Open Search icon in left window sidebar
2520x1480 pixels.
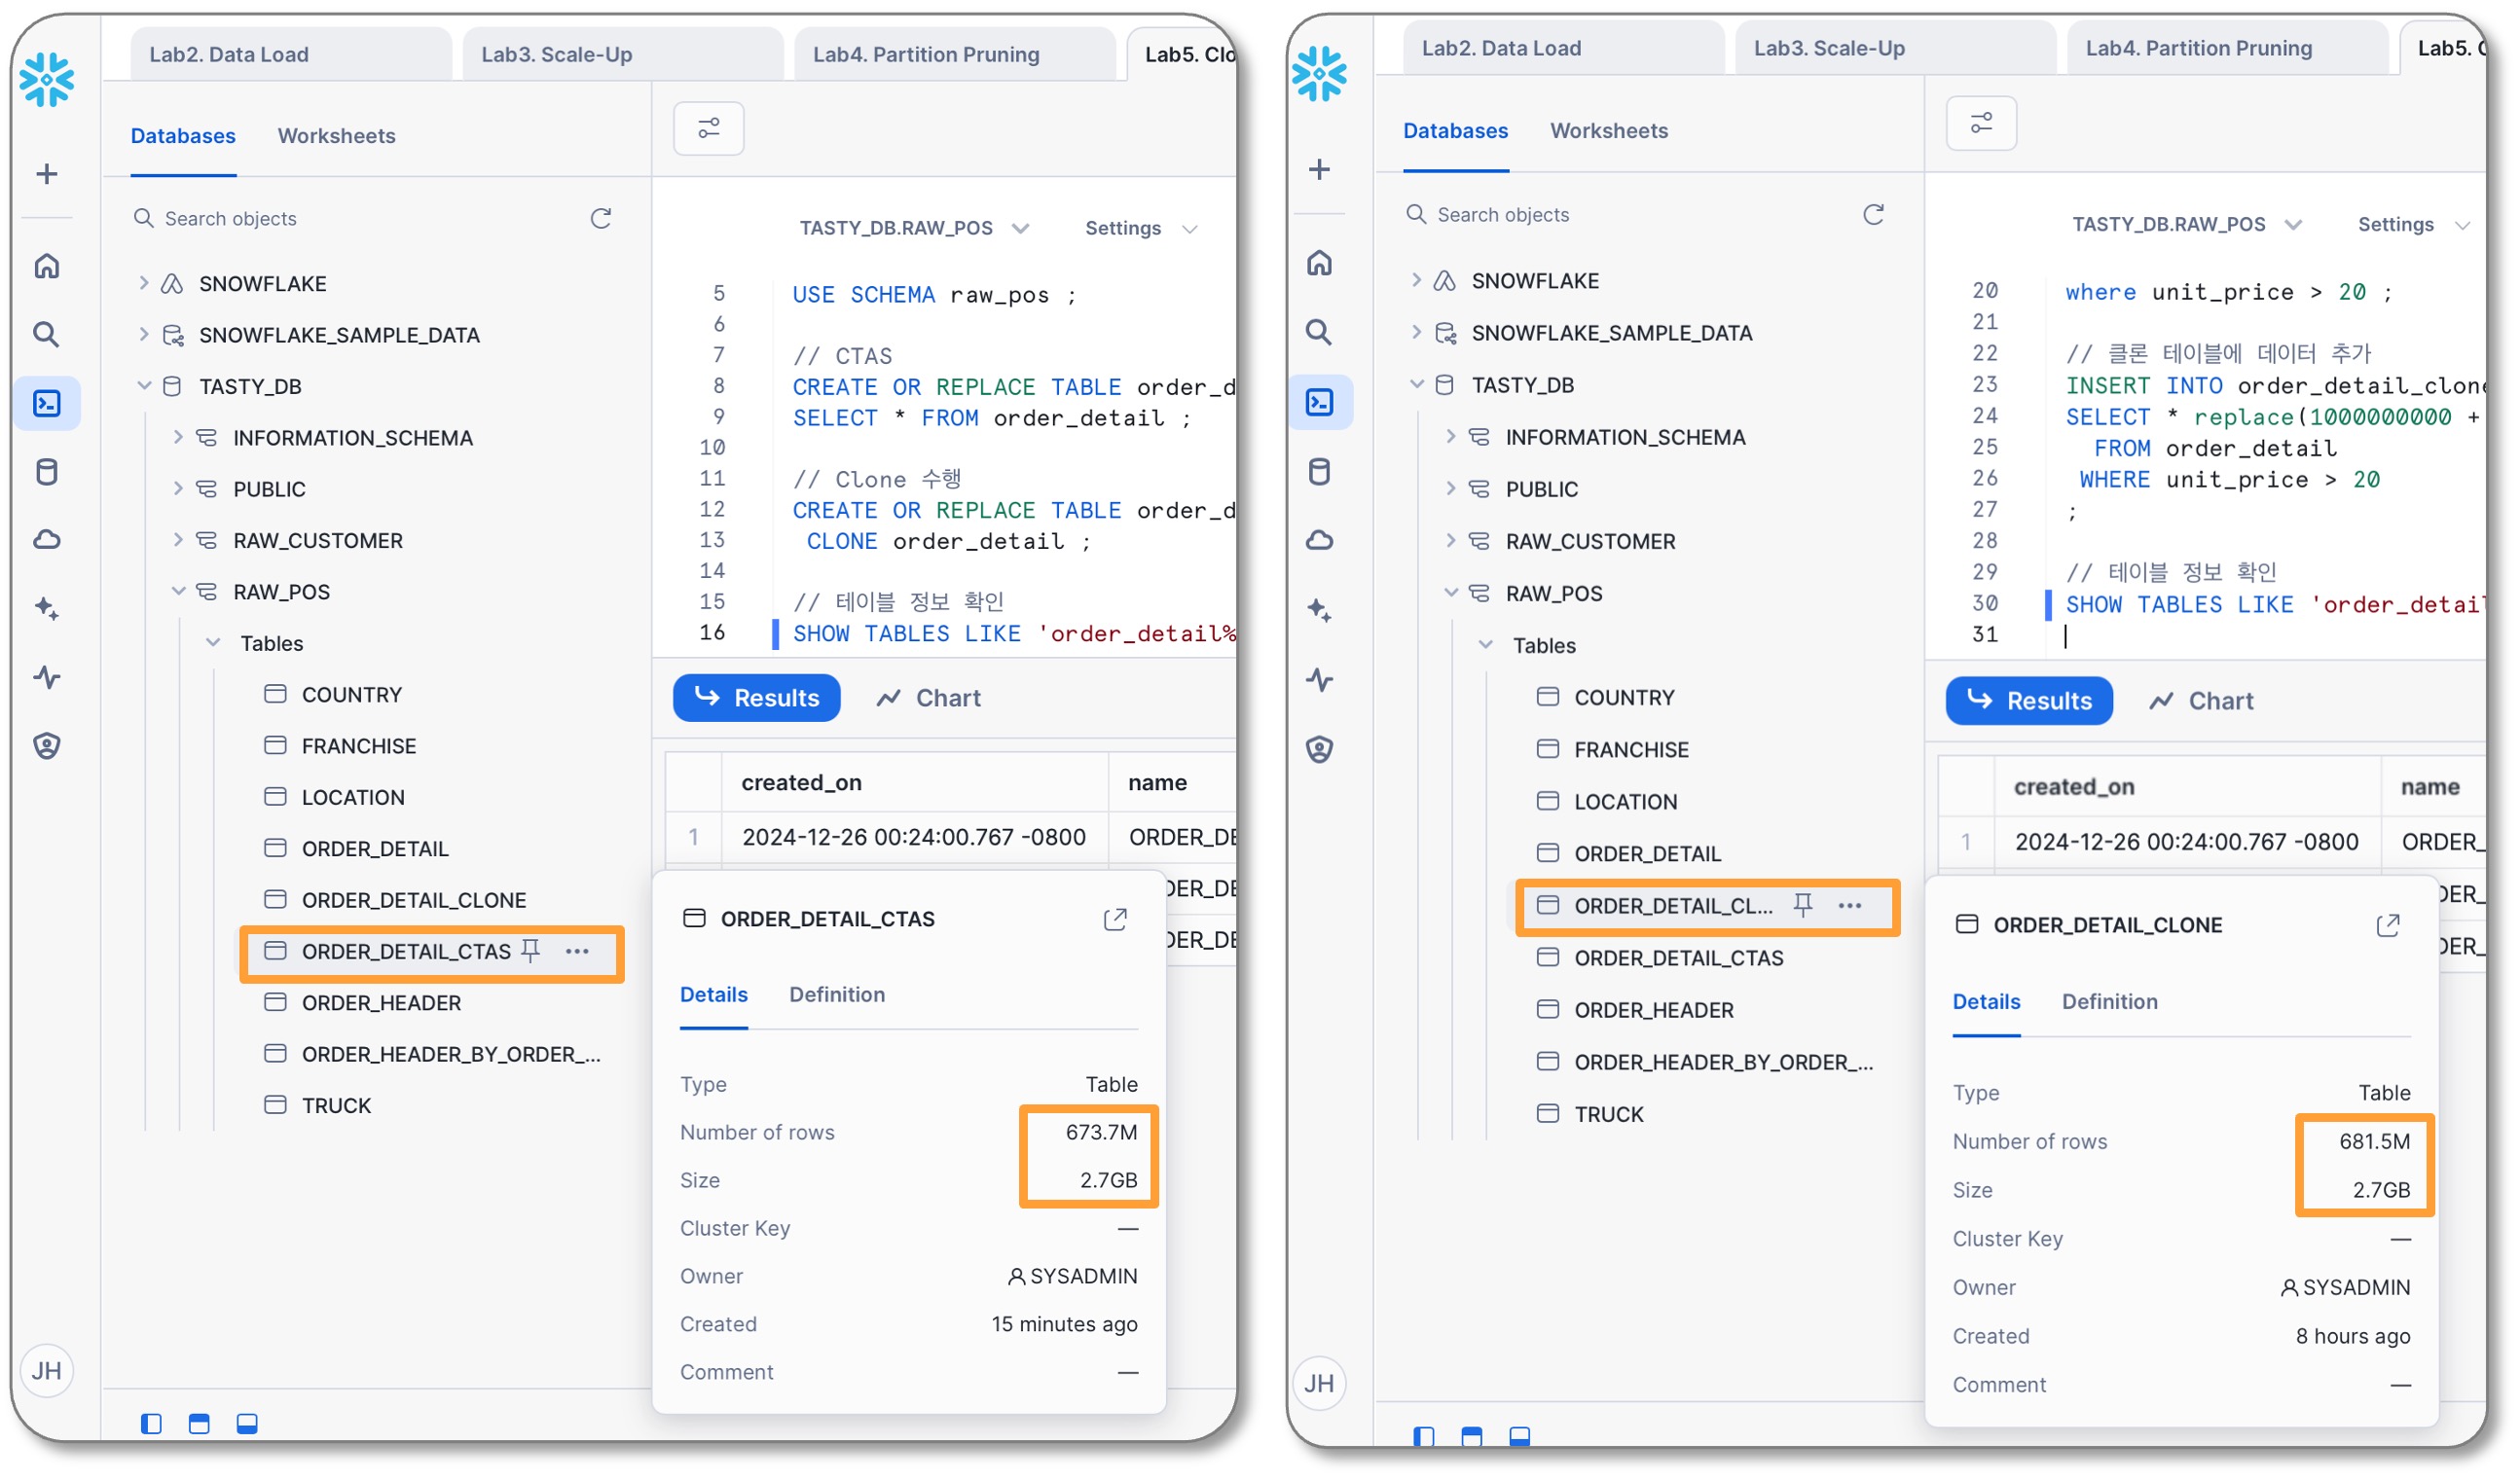point(47,334)
